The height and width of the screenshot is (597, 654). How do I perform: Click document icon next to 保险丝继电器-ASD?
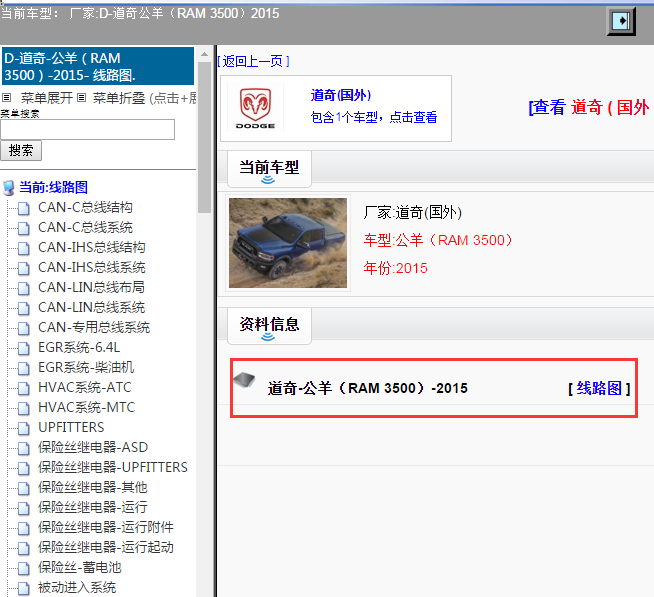(24, 448)
